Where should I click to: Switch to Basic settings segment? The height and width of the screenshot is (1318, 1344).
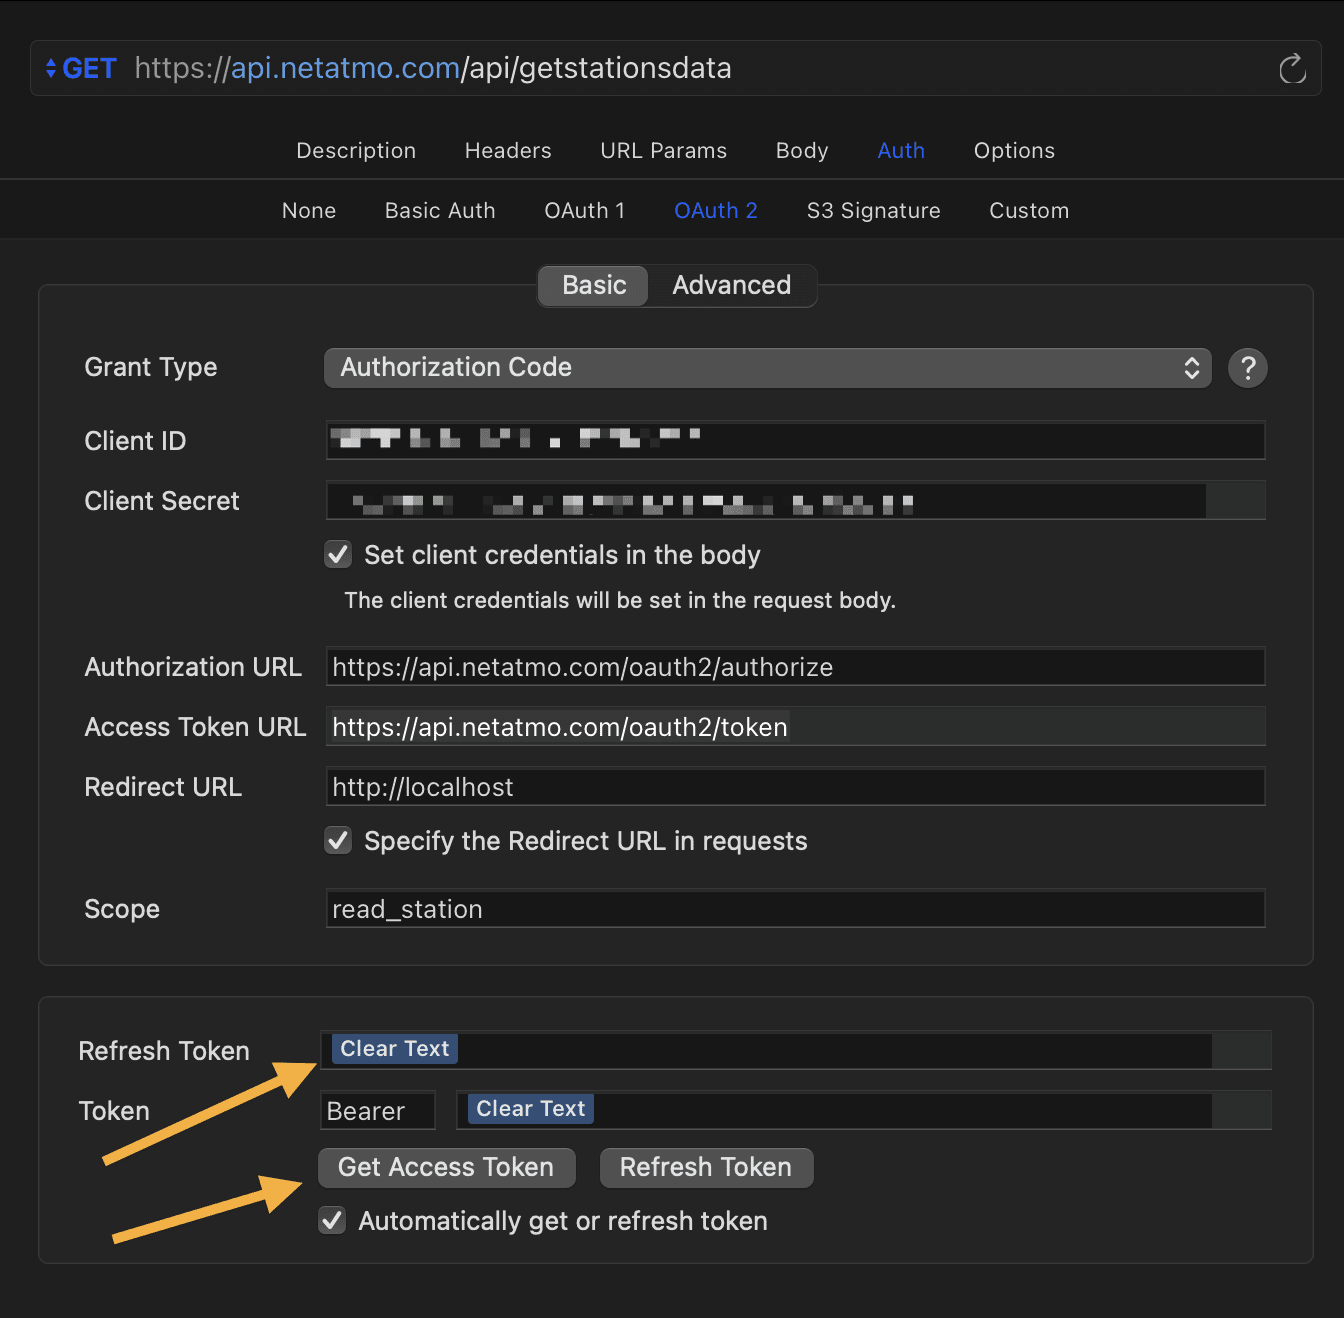click(x=594, y=285)
